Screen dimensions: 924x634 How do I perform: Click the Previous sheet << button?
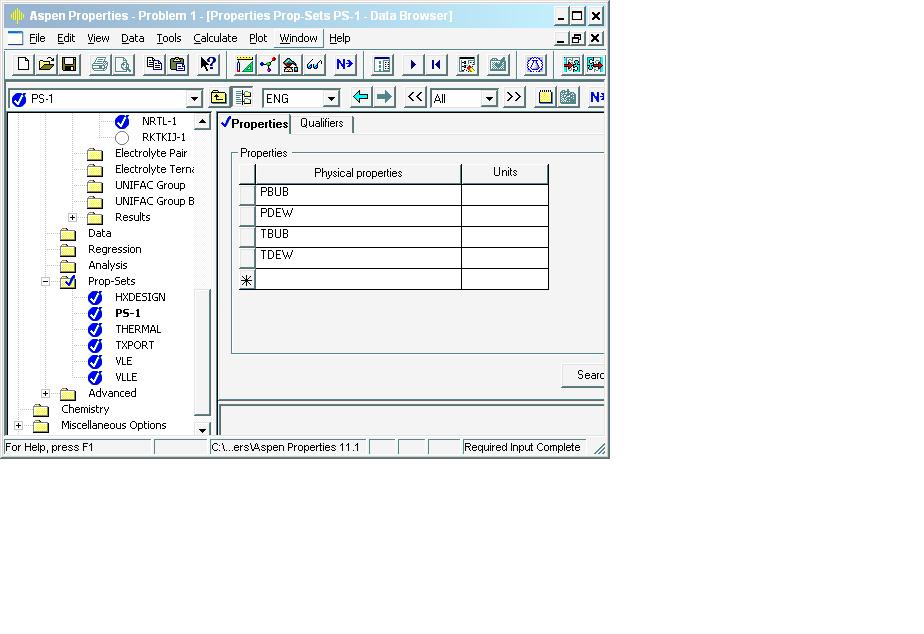(415, 97)
